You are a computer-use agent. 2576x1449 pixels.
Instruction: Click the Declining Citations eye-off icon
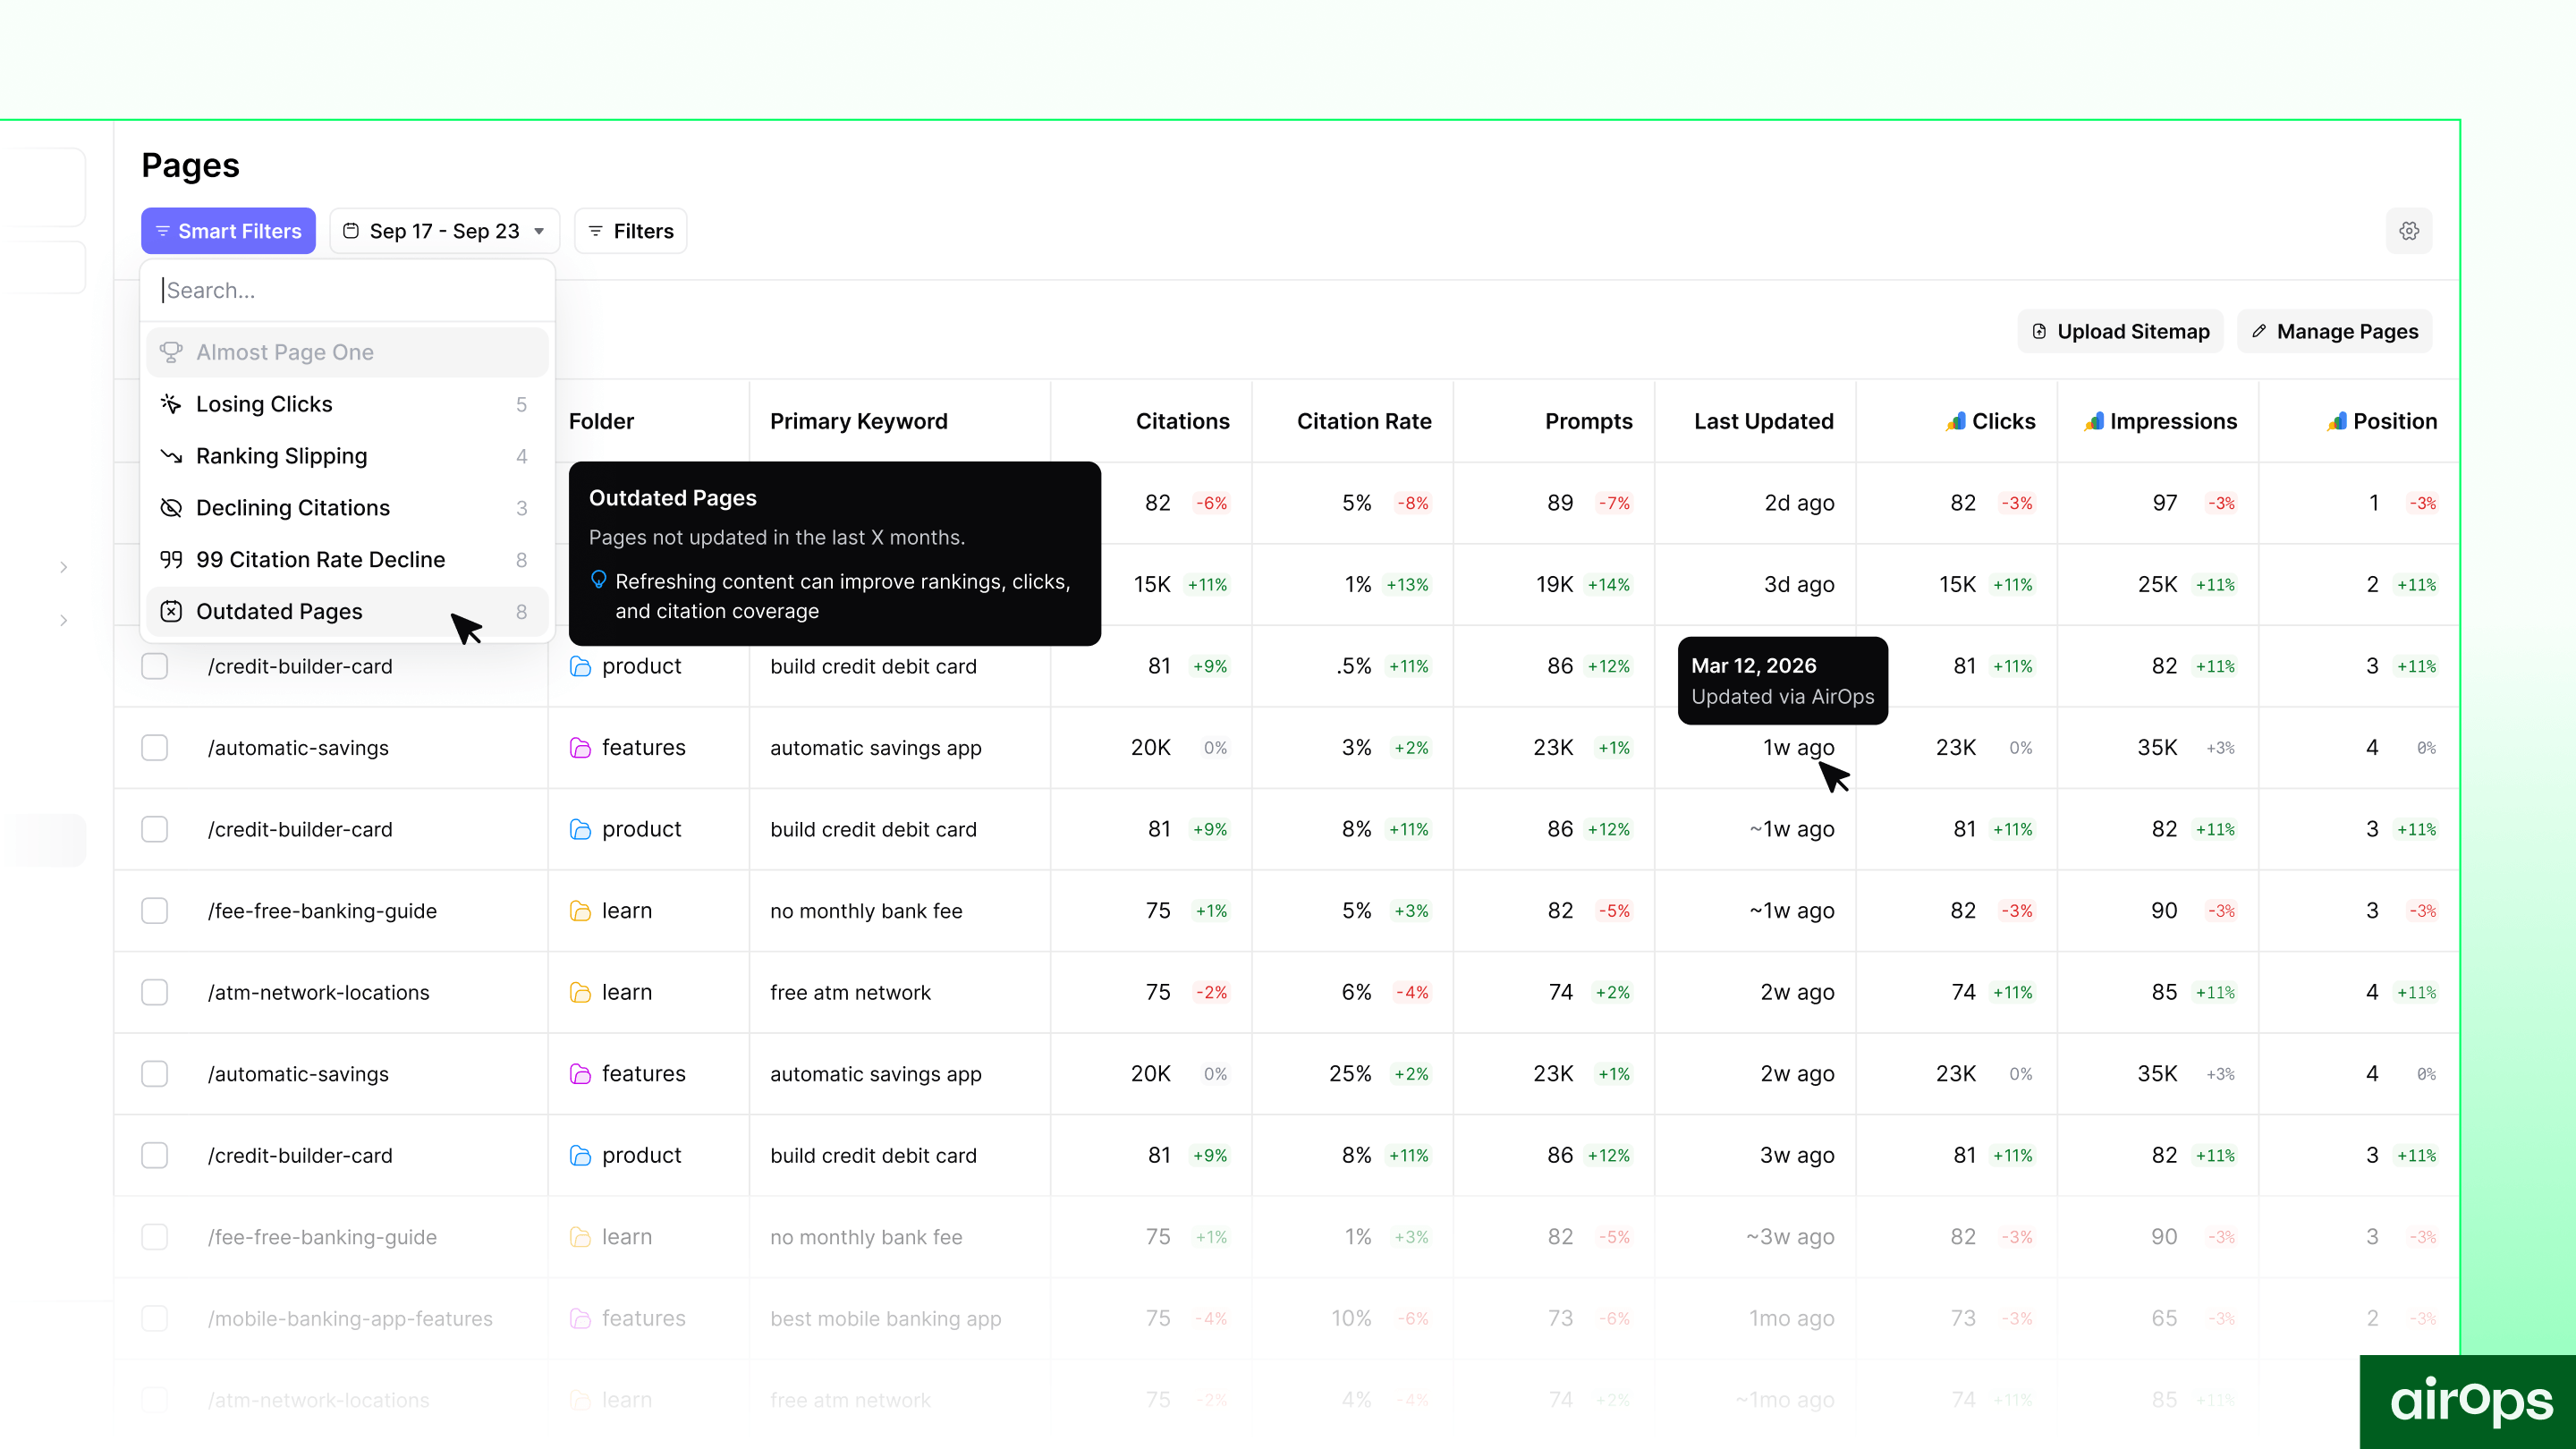tap(171, 508)
